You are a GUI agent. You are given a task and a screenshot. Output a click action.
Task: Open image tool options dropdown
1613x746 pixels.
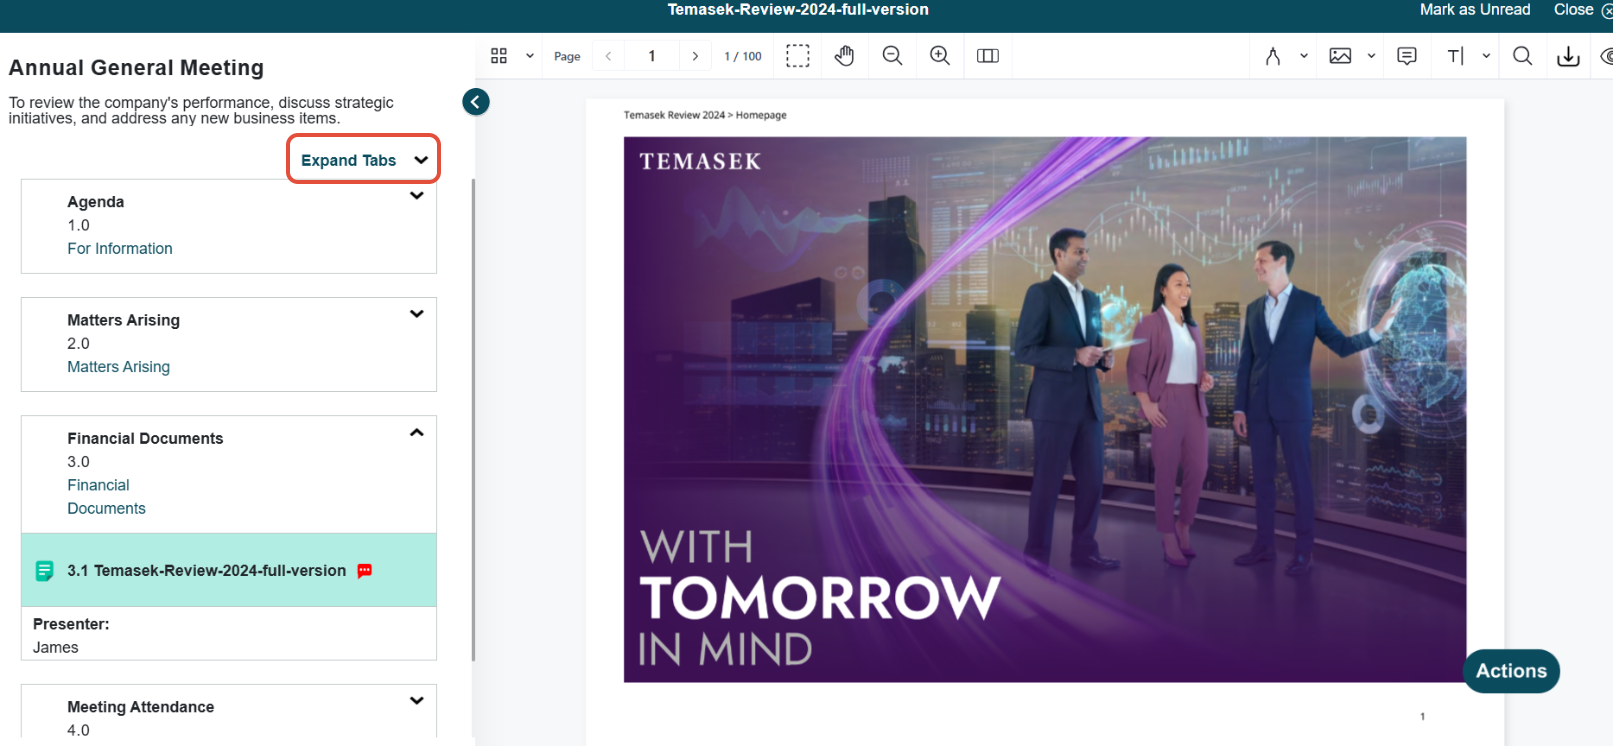[1371, 56]
